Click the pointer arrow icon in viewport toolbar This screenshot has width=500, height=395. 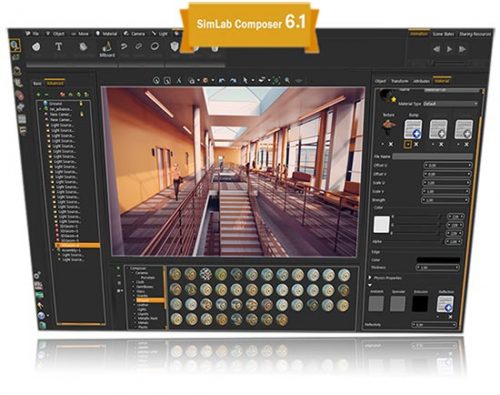point(245,80)
